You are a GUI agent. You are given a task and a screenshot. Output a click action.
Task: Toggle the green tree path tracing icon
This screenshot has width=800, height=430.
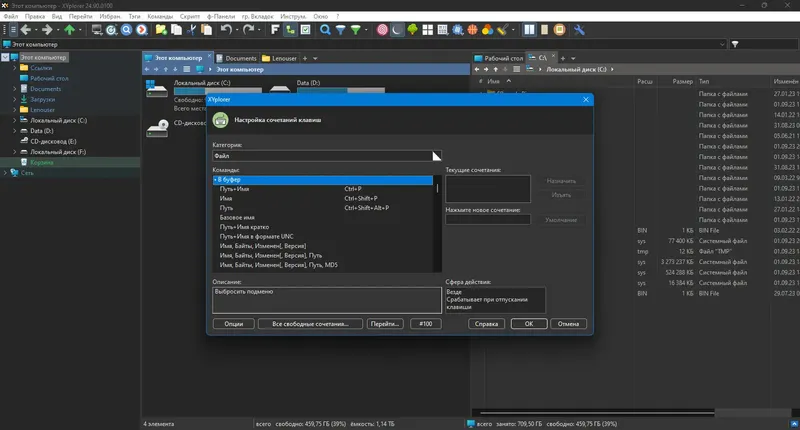pyautogui.click(x=290, y=30)
